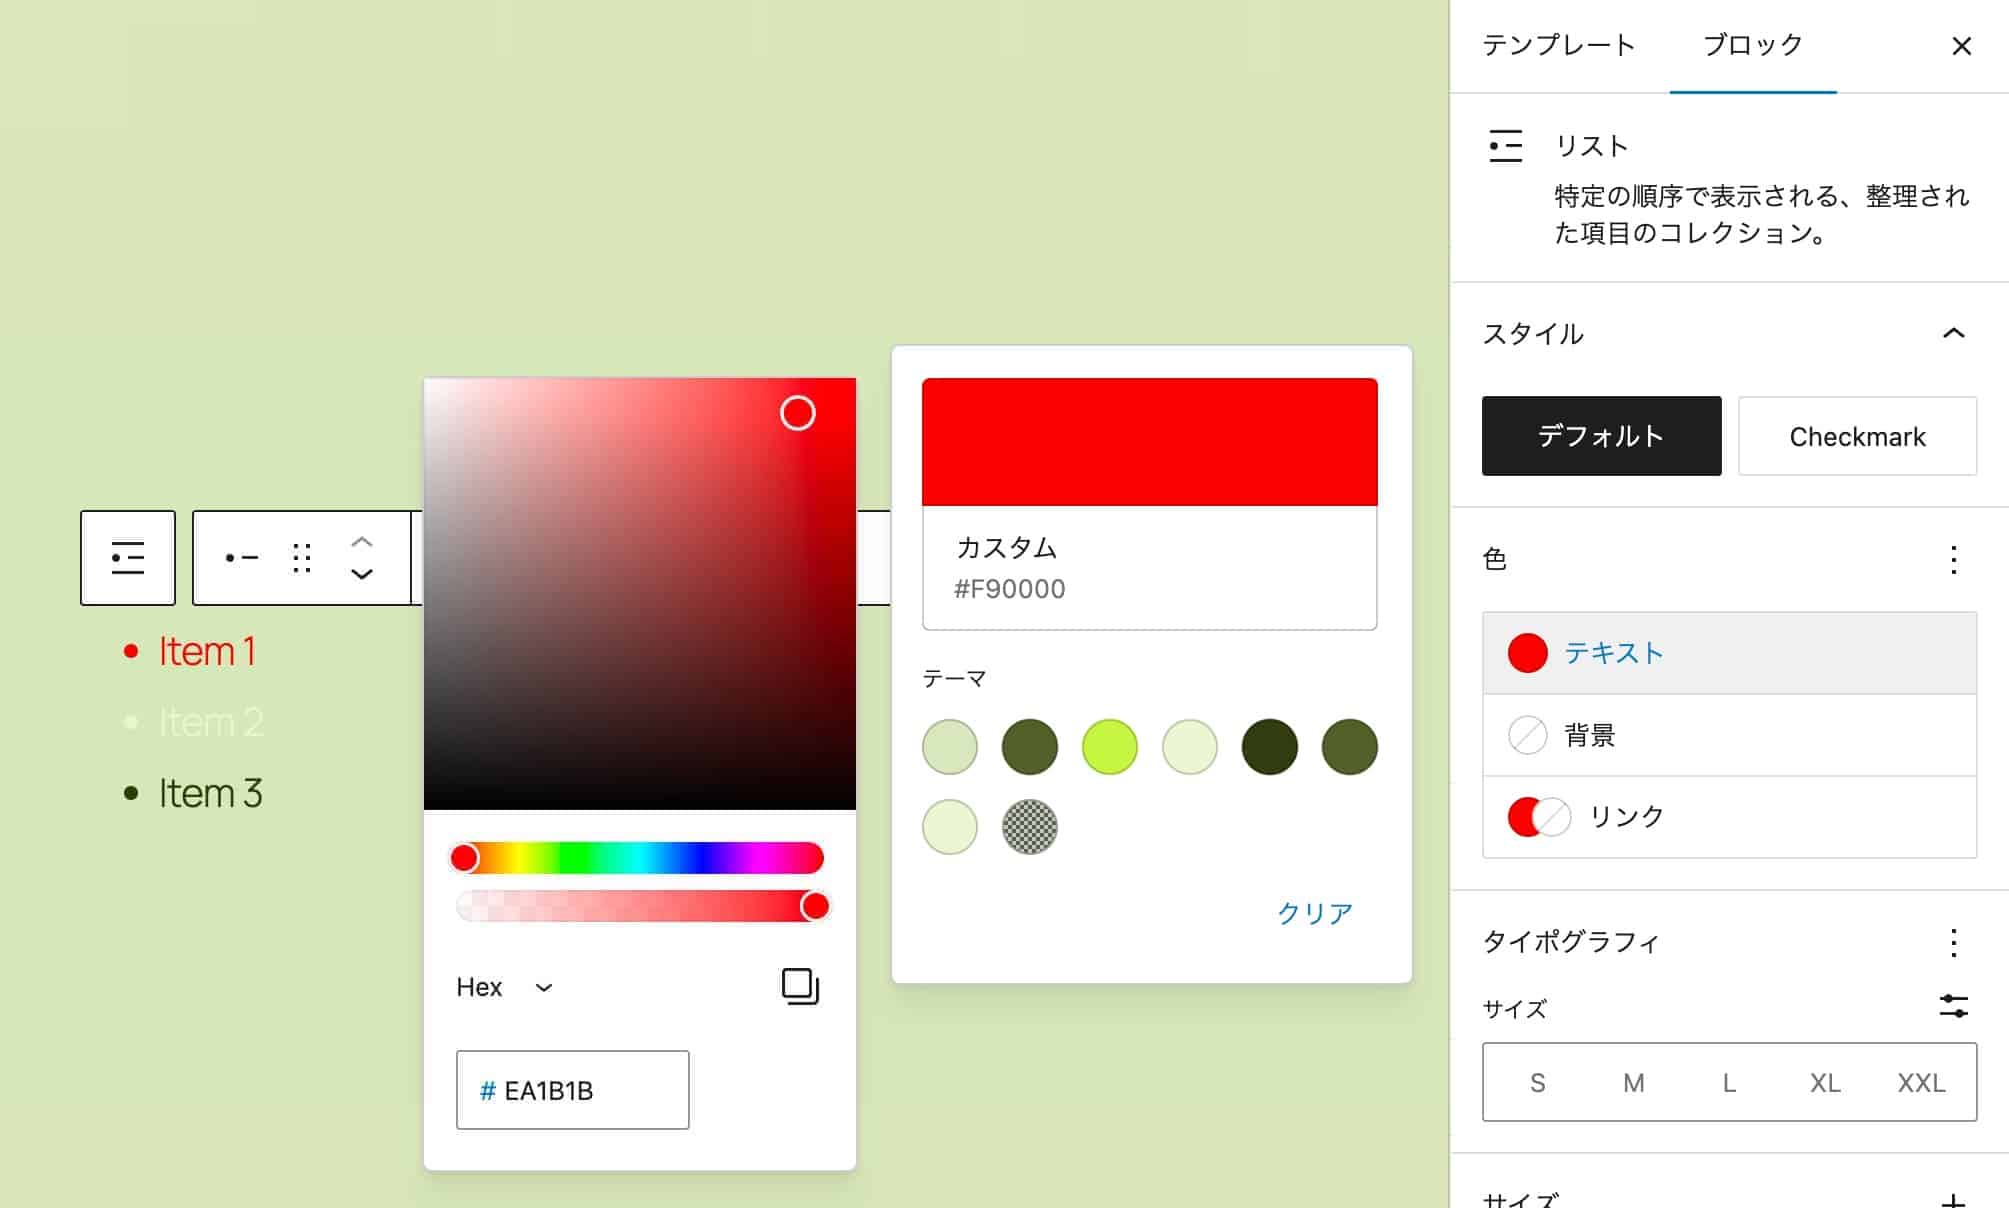Viewport: 2009px width, 1208px height.
Task: Choose font size S
Action: click(1538, 1082)
